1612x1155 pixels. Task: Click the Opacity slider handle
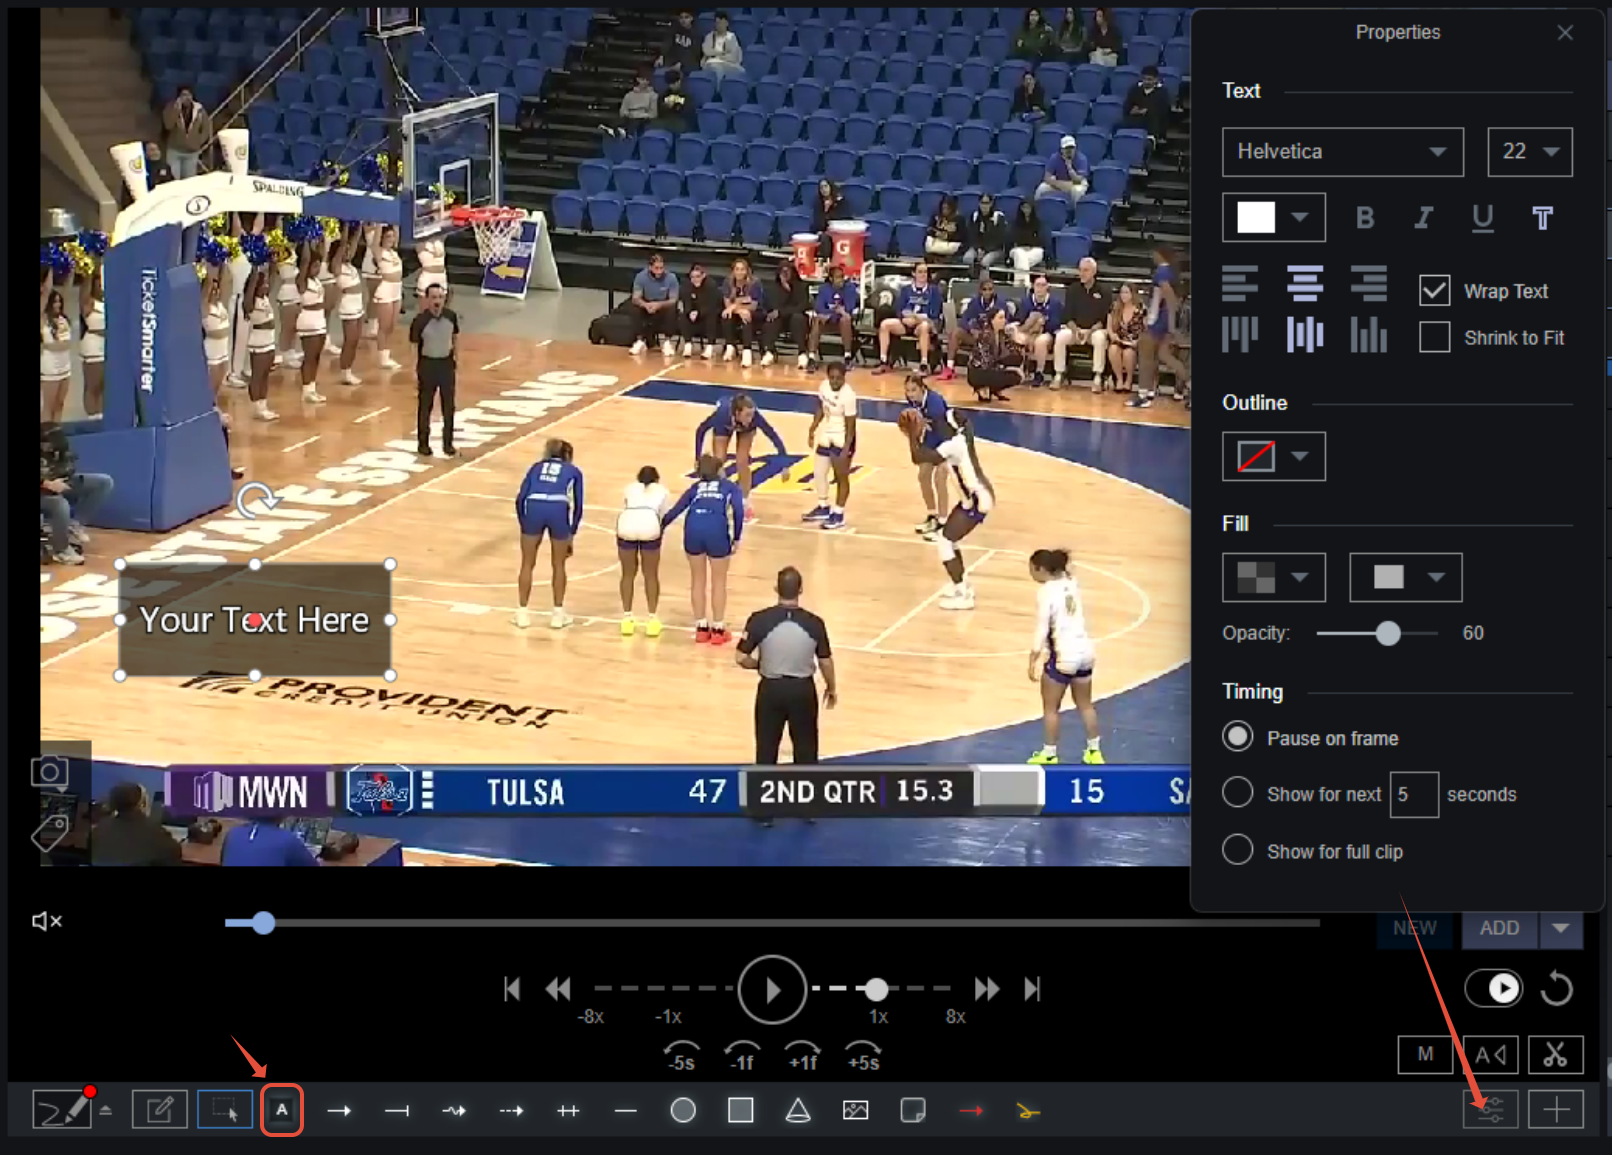click(1388, 633)
